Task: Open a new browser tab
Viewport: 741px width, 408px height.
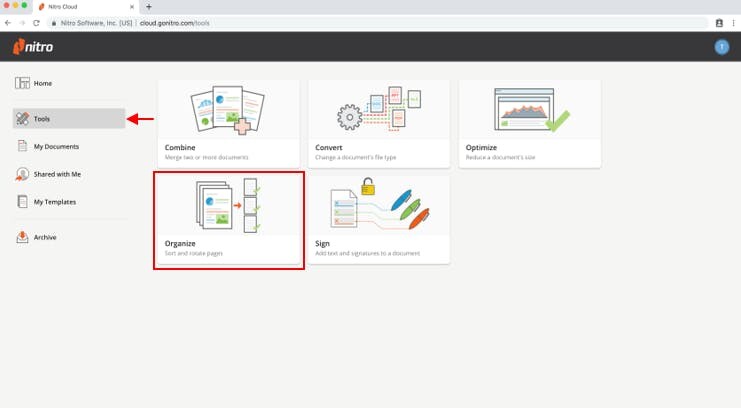Action: [x=149, y=7]
